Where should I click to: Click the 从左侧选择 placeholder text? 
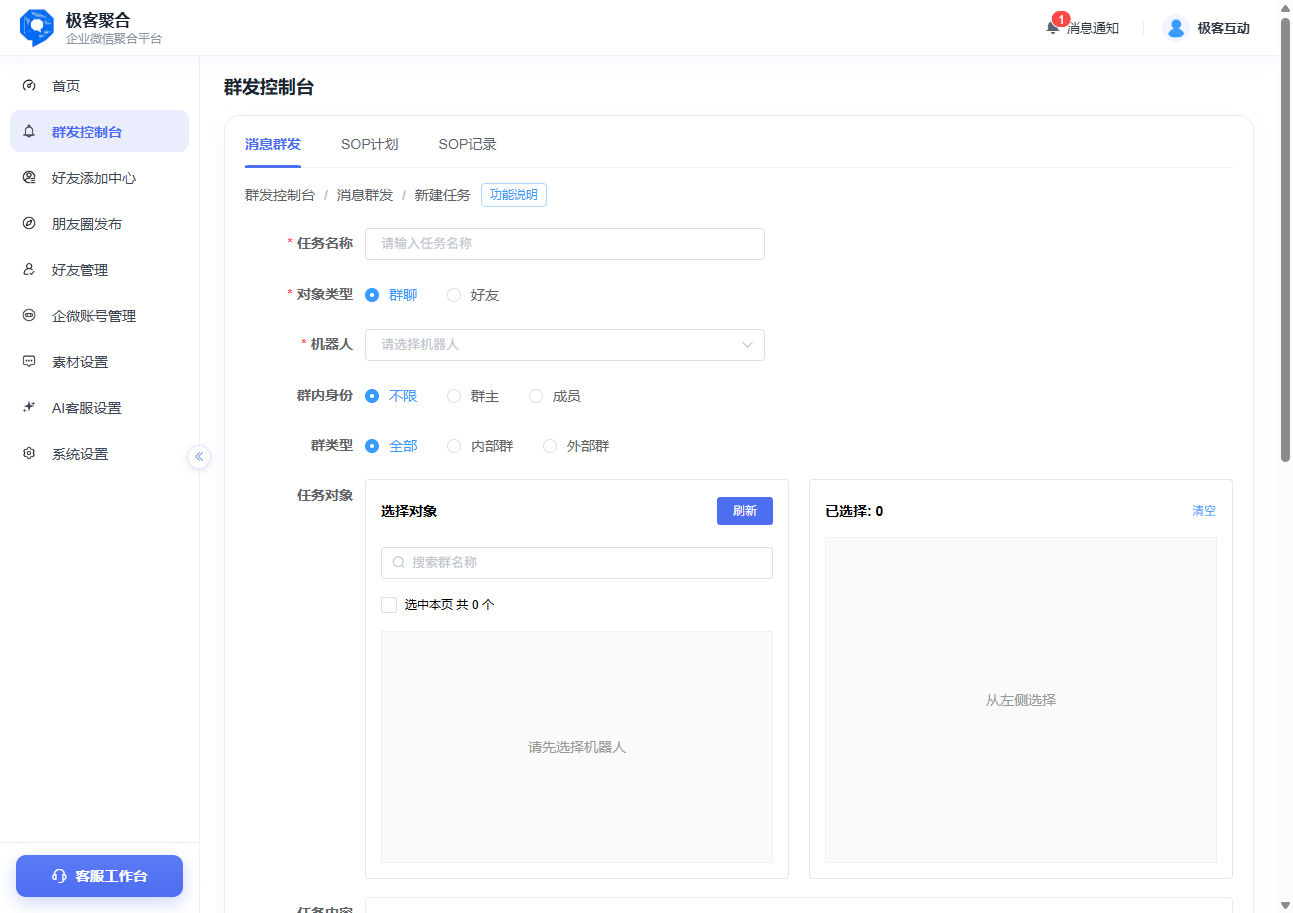point(1021,700)
